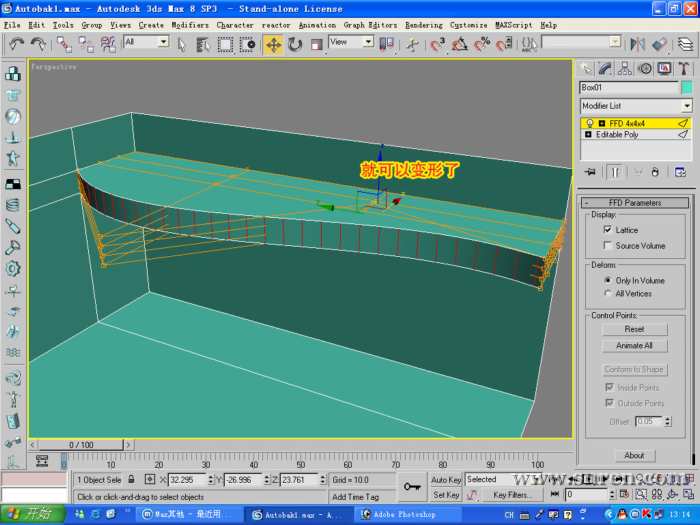Screen dimensions: 700x525
Task: Click Bind to Space Warp icon
Action: point(108,44)
